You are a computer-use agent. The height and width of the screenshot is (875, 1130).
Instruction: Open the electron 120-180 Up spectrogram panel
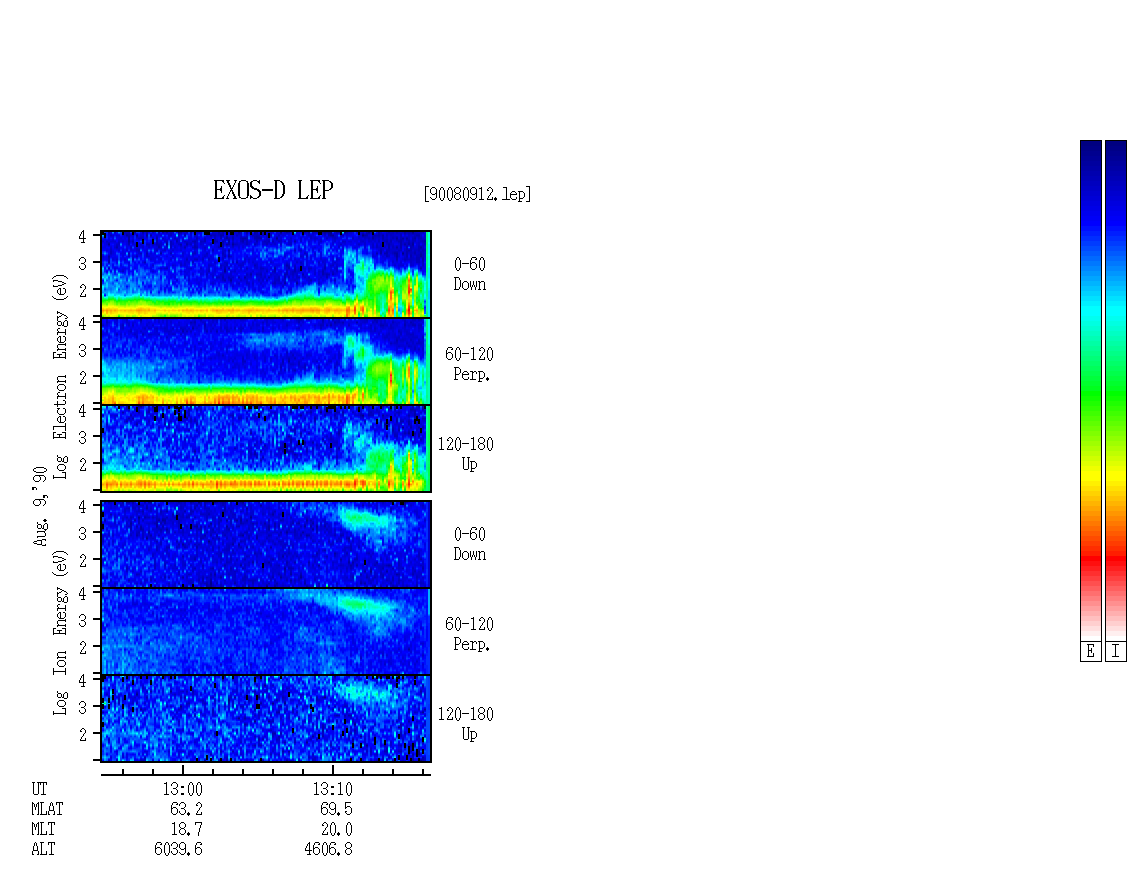click(266, 448)
